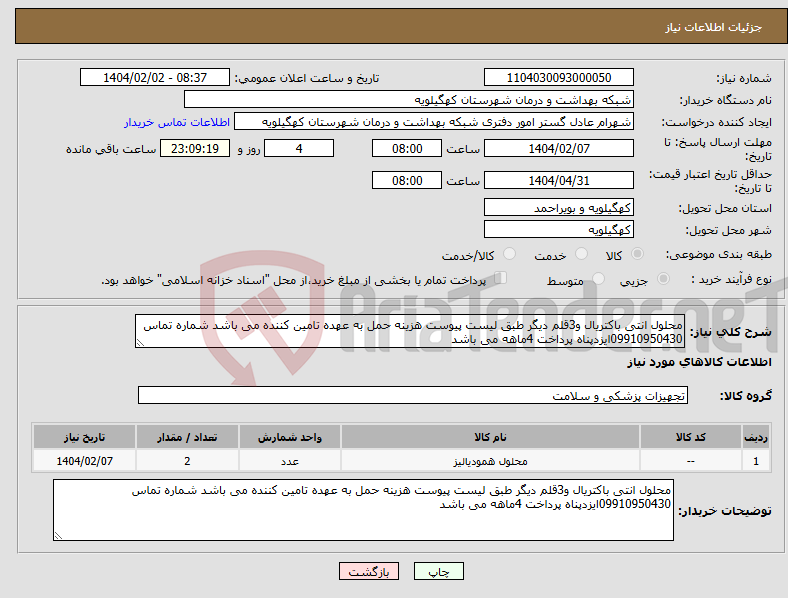This screenshot has width=788, height=598.
Task: Click the announcement date field 1404/02/02 - 08:37
Action: pyautogui.click(x=155, y=77)
